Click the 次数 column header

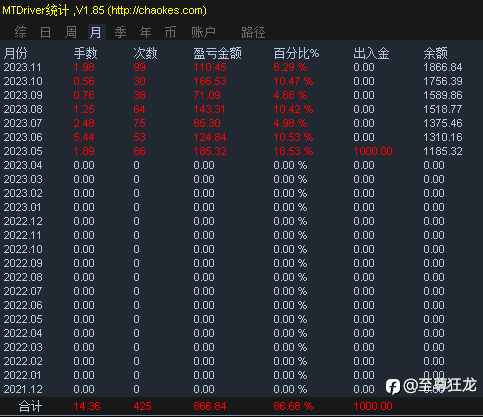[x=145, y=53]
